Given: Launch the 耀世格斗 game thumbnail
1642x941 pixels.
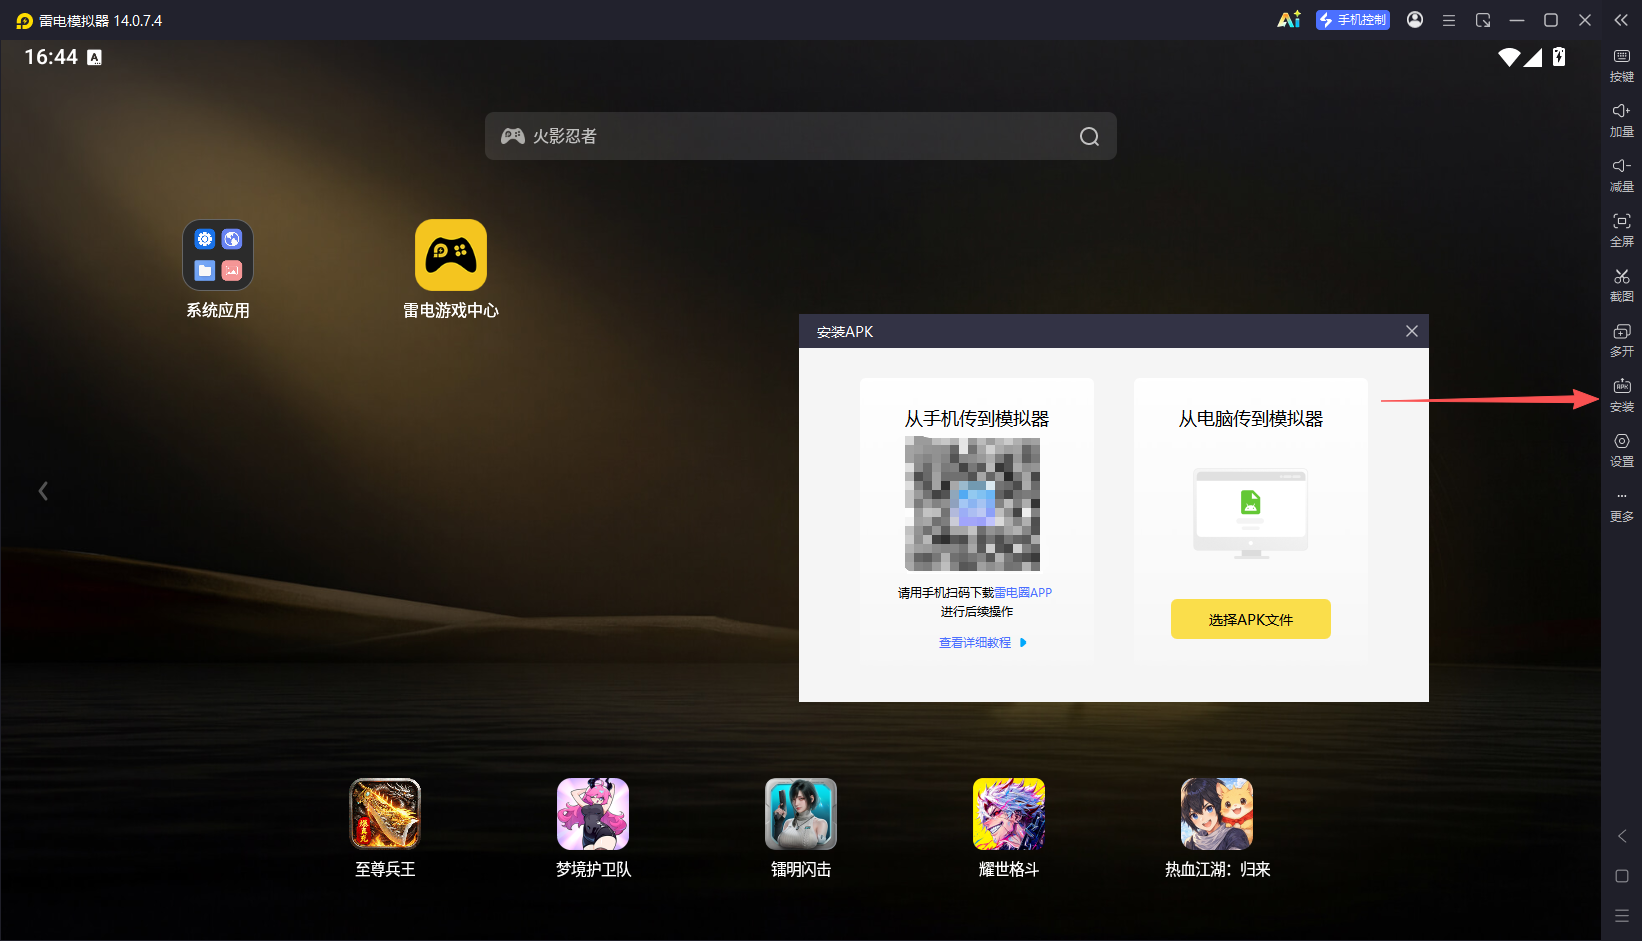Looking at the screenshot, I should (x=1009, y=829).
